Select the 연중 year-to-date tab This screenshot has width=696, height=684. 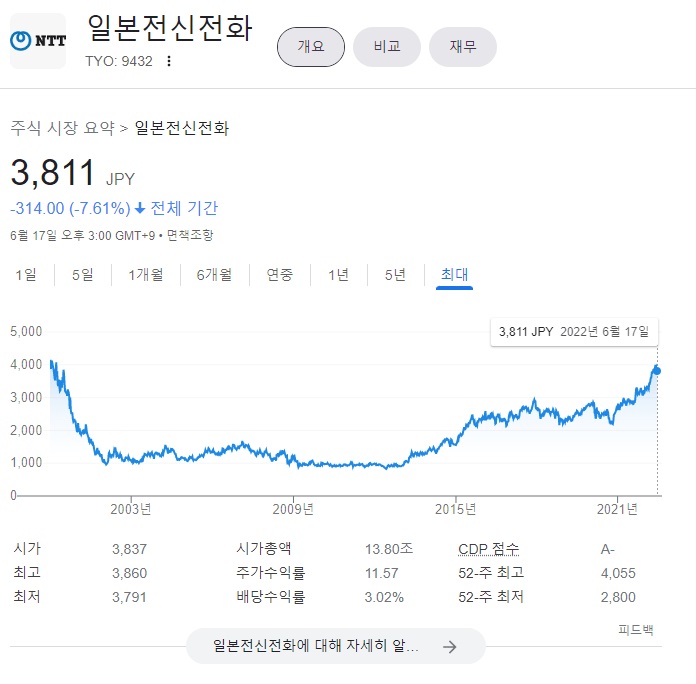(x=279, y=275)
